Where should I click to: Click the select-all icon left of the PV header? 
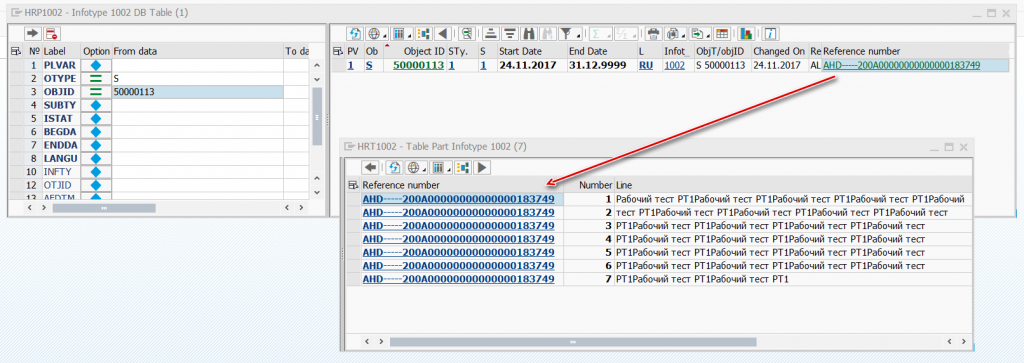point(338,51)
